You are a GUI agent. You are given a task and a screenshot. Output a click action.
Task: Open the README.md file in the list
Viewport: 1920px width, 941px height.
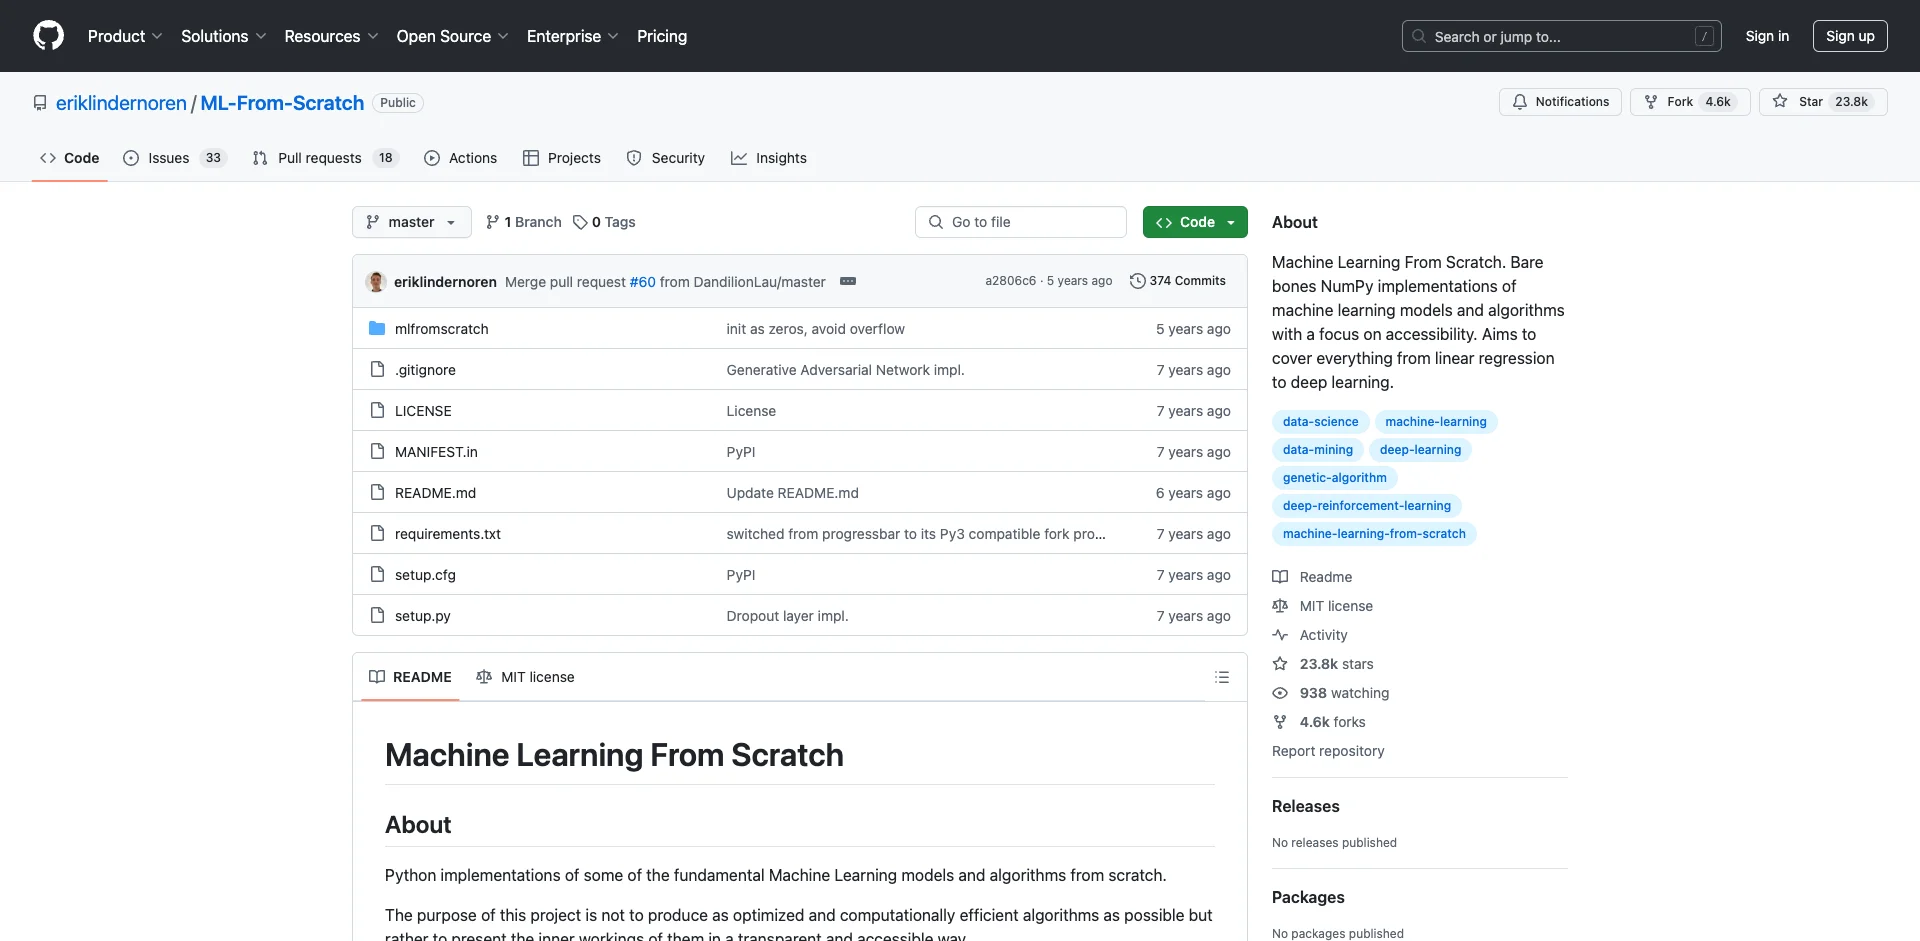(x=435, y=493)
